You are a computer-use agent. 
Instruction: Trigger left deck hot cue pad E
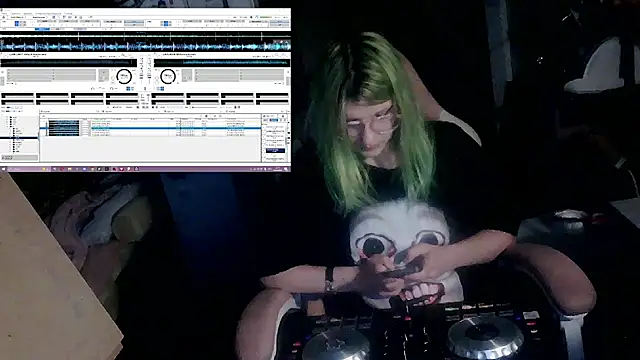tap(18, 102)
